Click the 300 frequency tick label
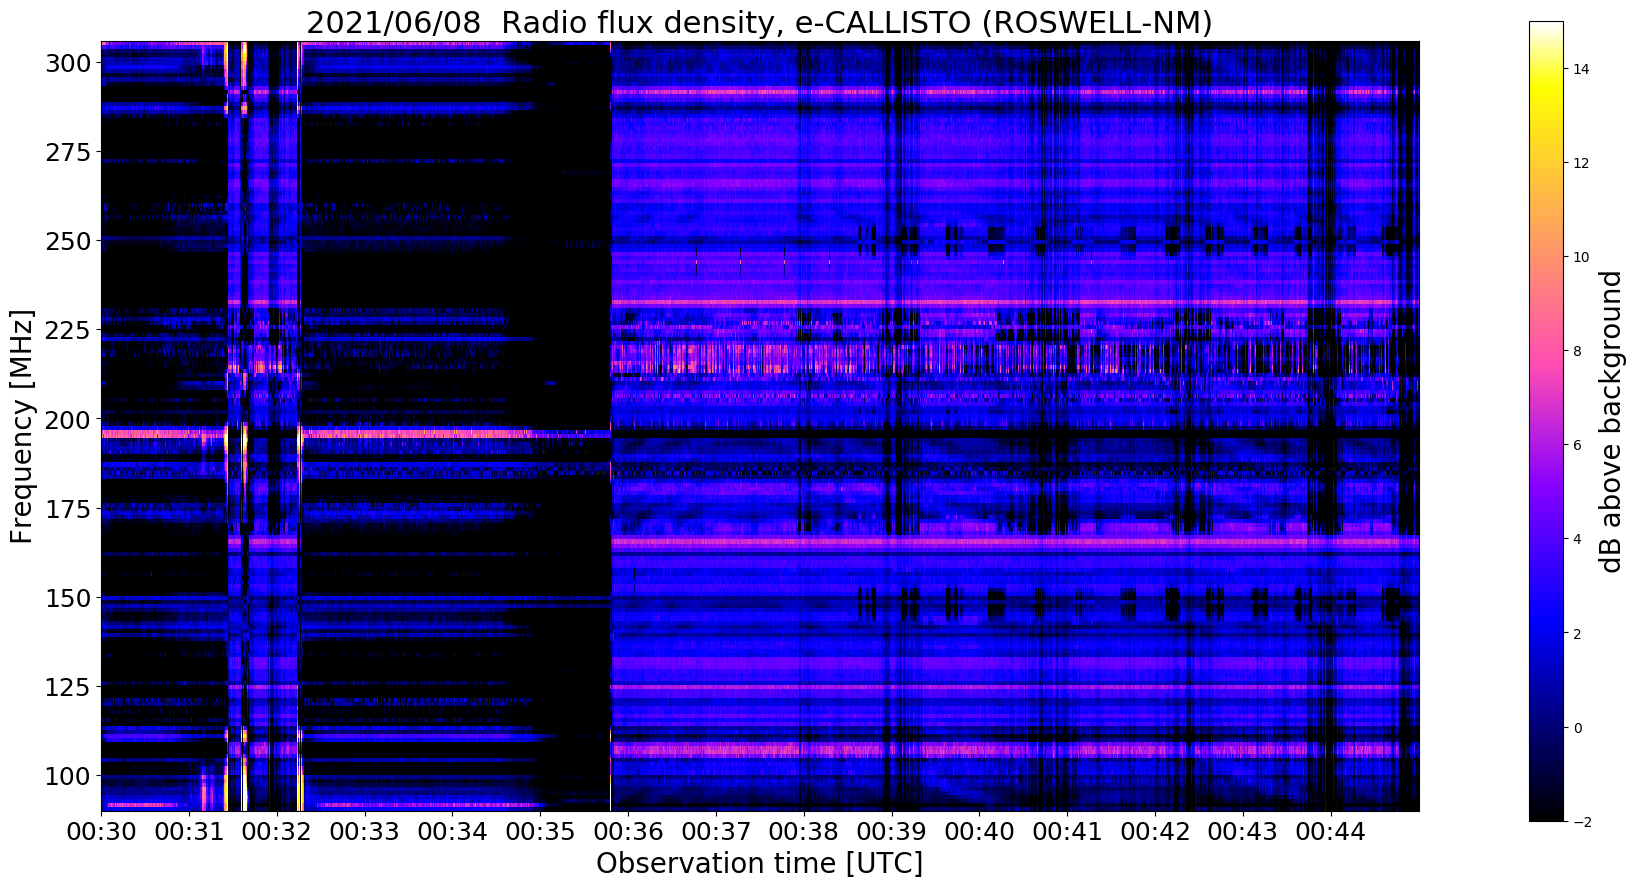This screenshot has width=1636, height=888. coord(68,63)
